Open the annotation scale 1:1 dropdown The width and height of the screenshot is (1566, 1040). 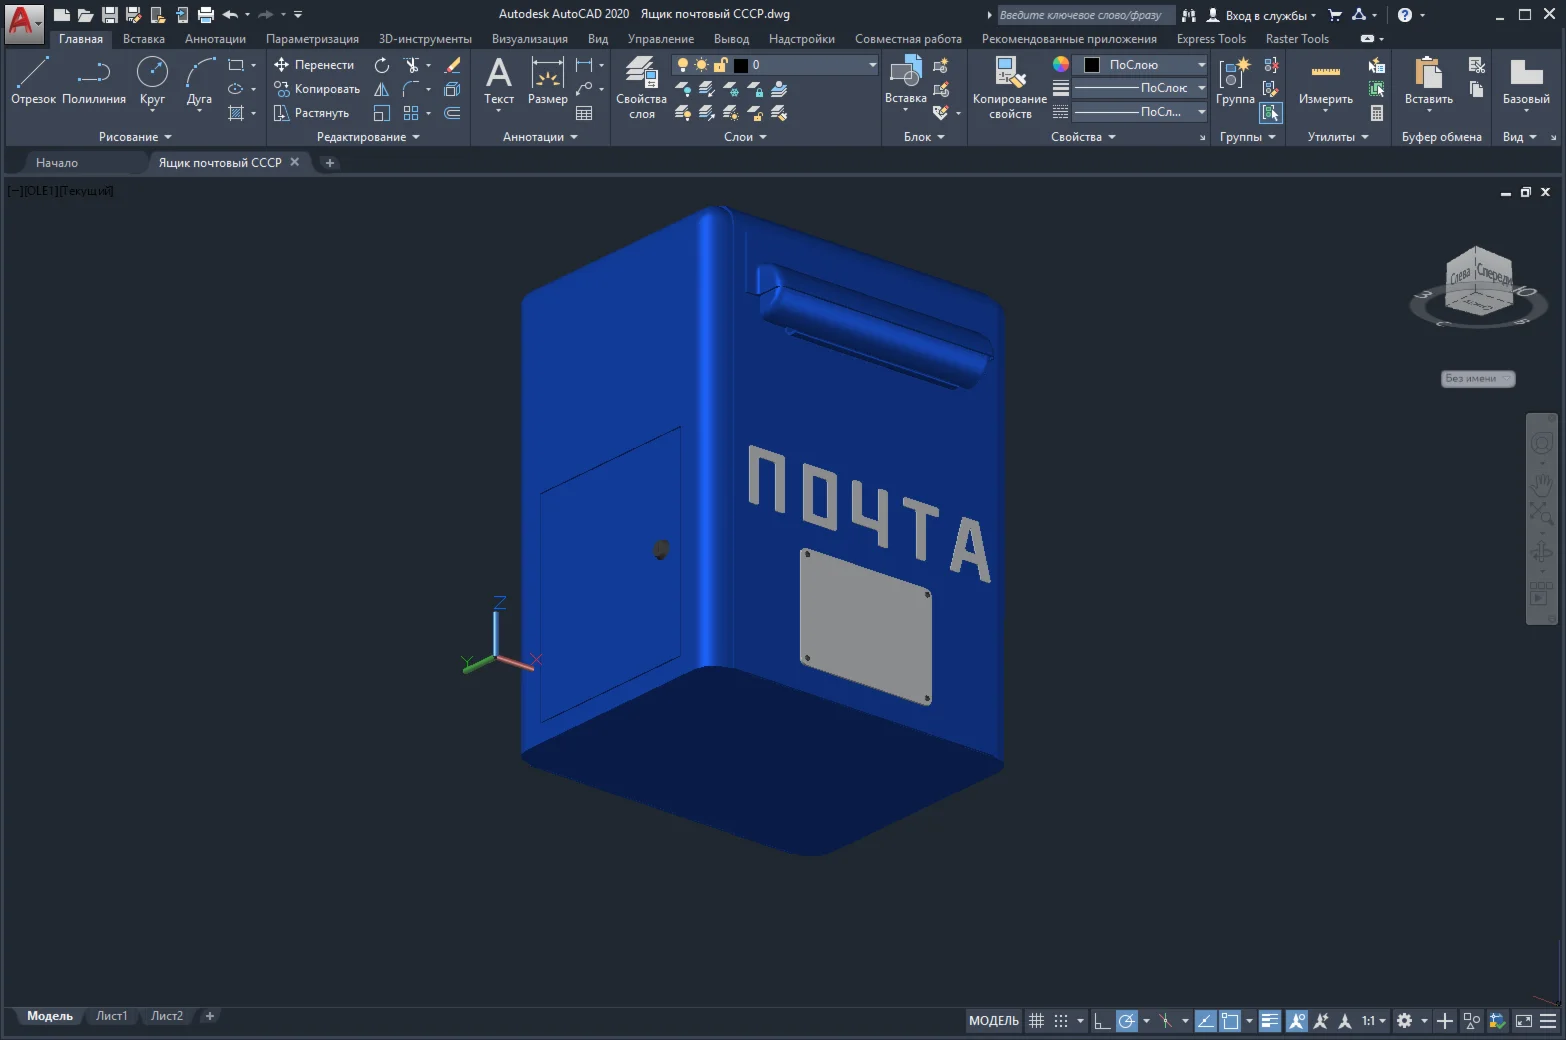(1373, 1021)
